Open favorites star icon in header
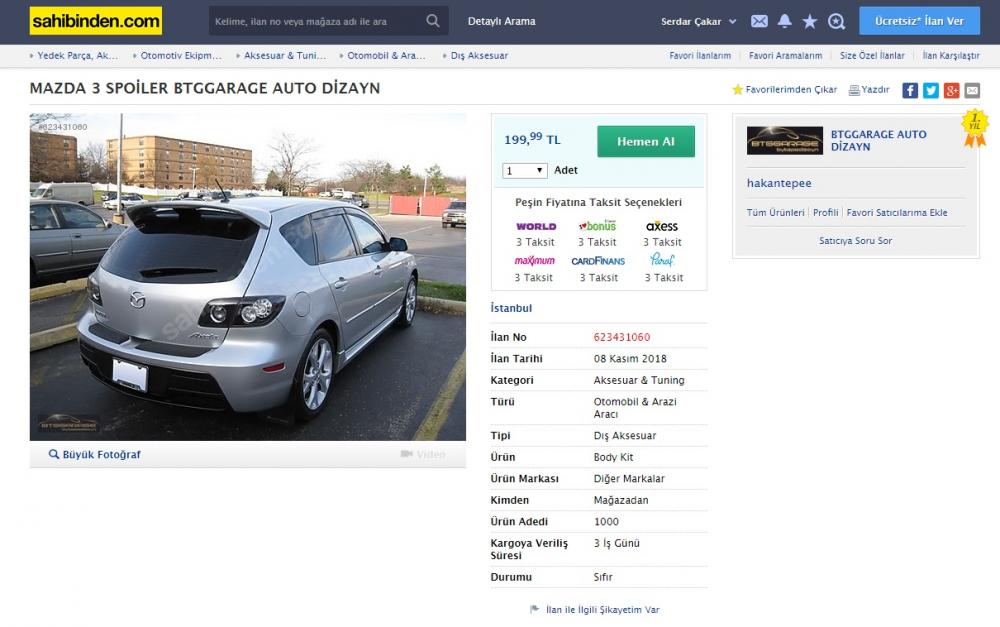Image resolution: width=1000 pixels, height=627 pixels. pos(810,21)
